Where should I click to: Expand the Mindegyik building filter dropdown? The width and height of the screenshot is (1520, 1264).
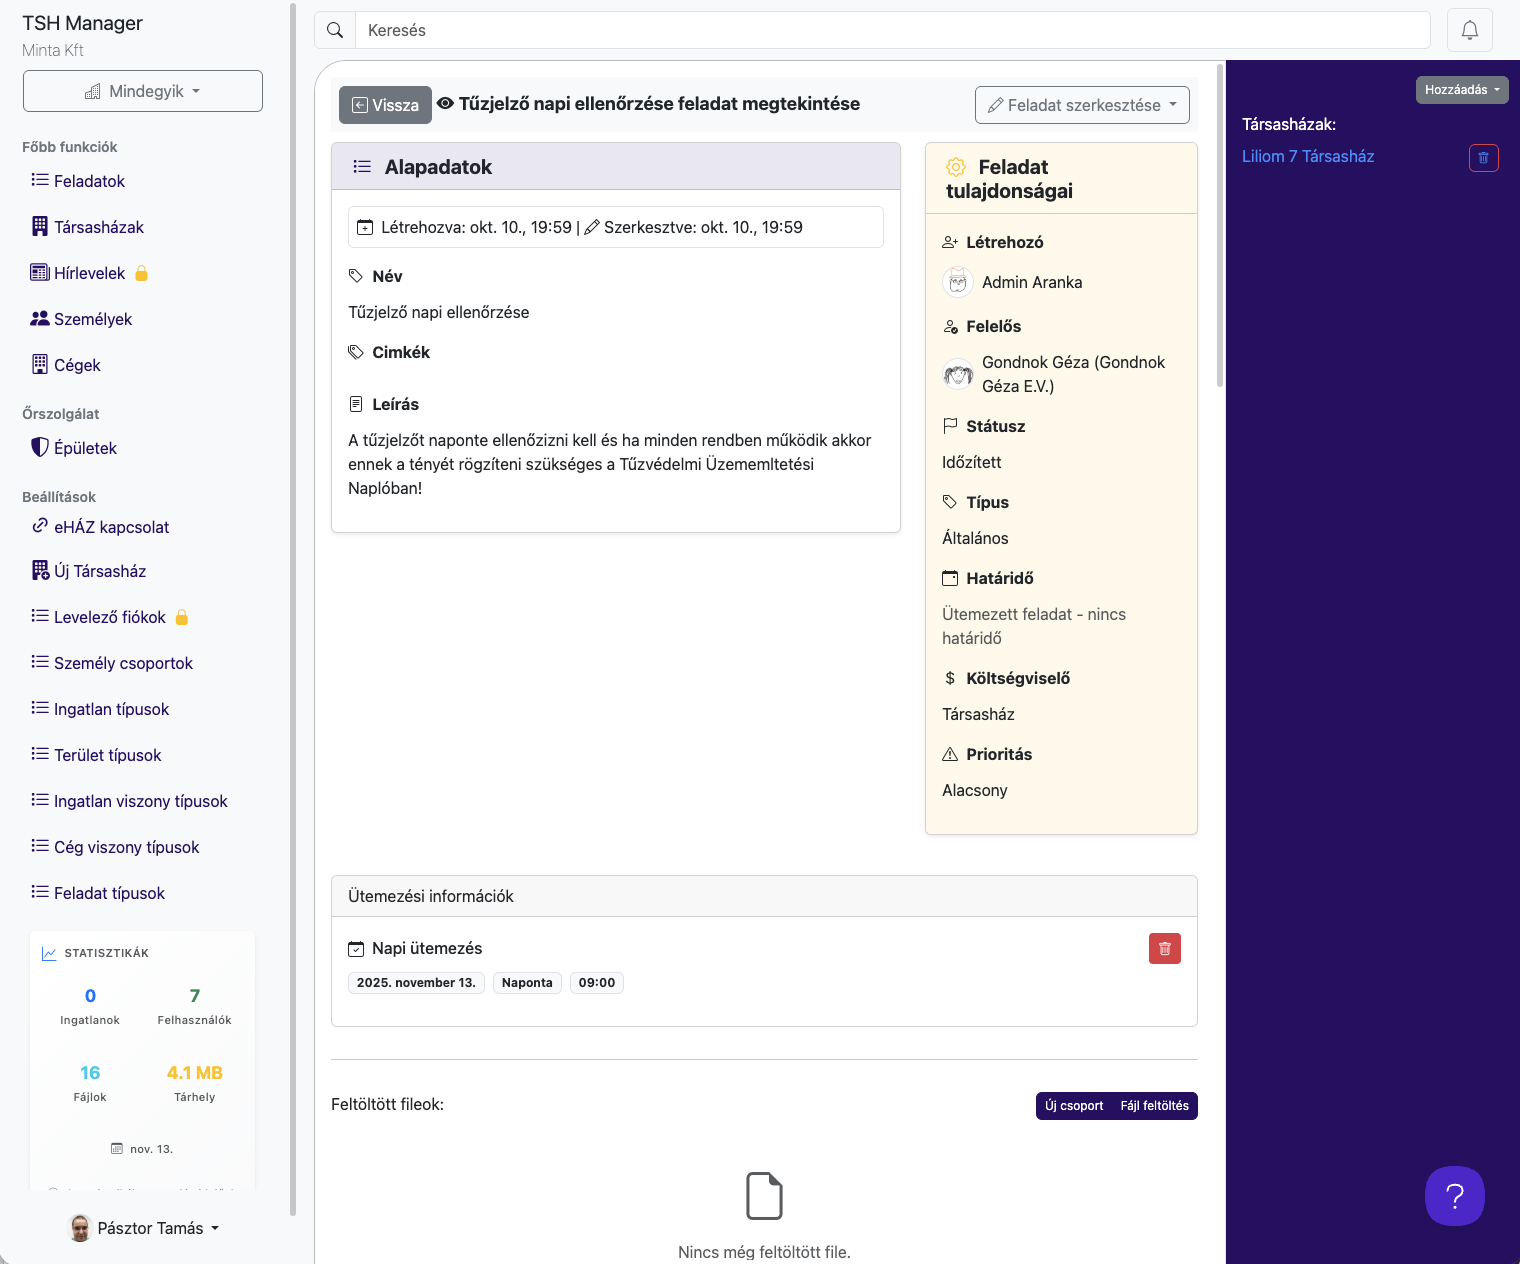click(143, 91)
